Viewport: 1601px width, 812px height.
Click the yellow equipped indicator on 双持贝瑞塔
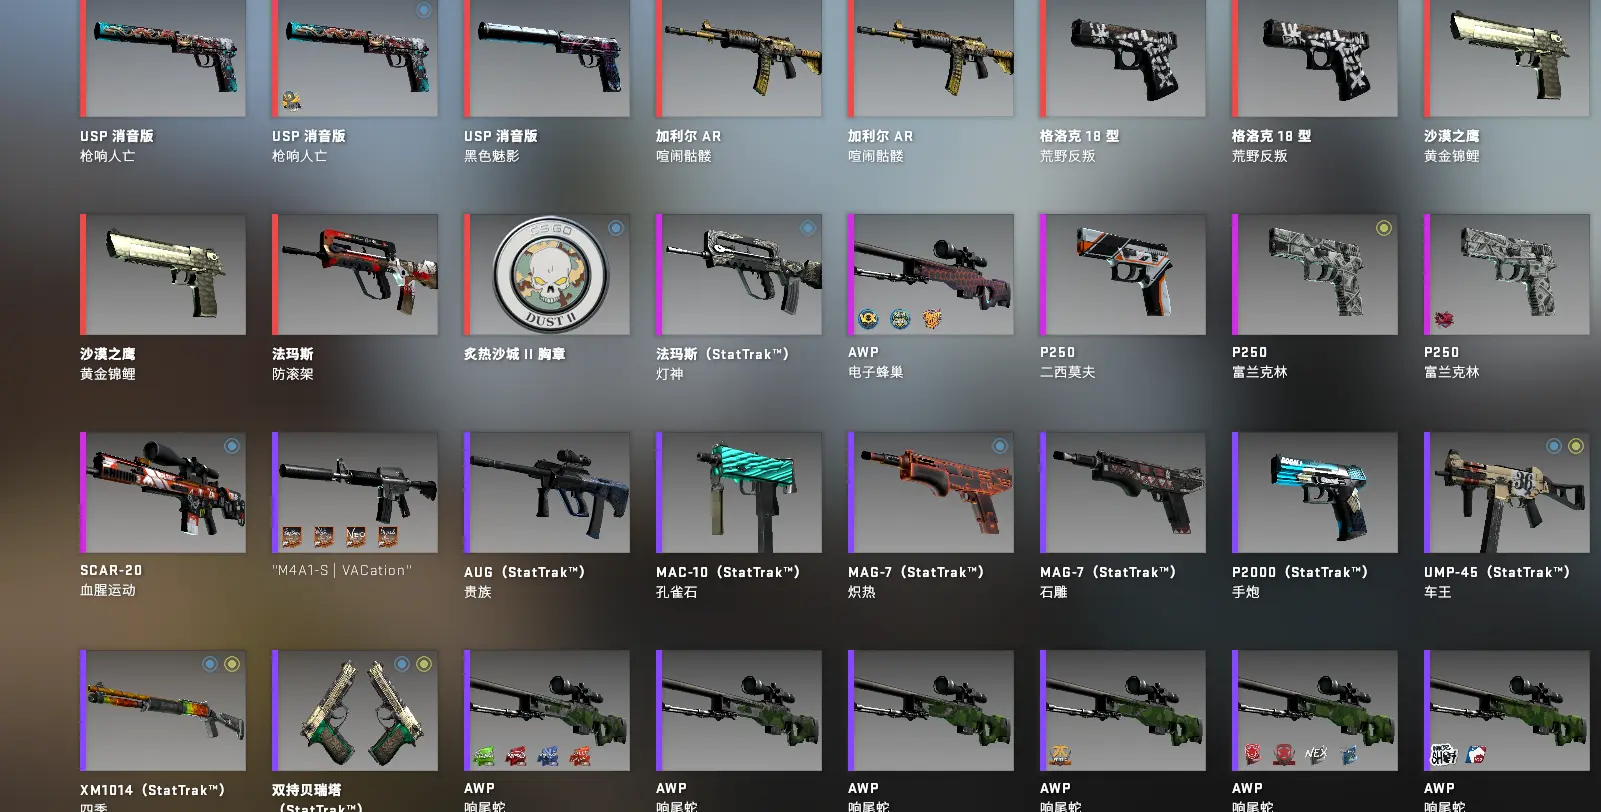click(424, 664)
